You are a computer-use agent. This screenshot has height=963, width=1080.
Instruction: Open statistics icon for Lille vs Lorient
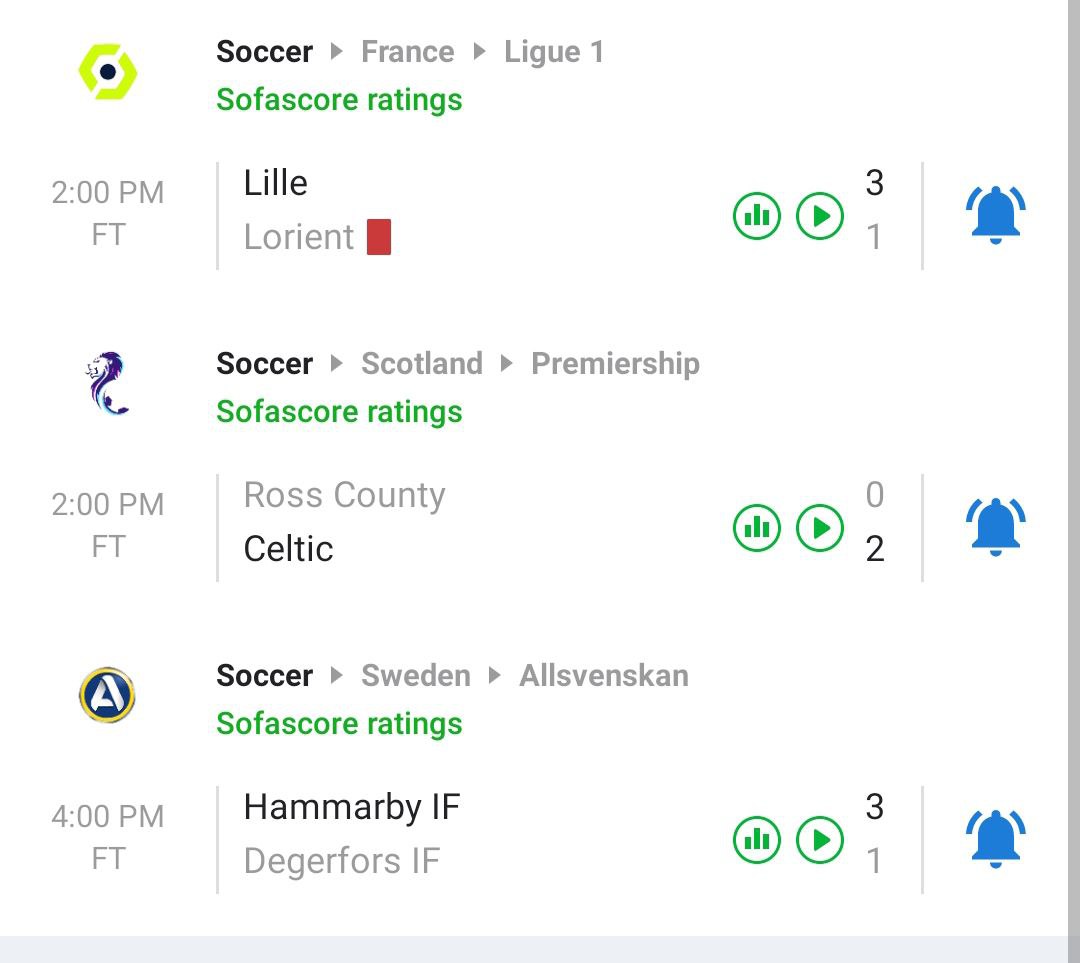pyautogui.click(x=757, y=216)
